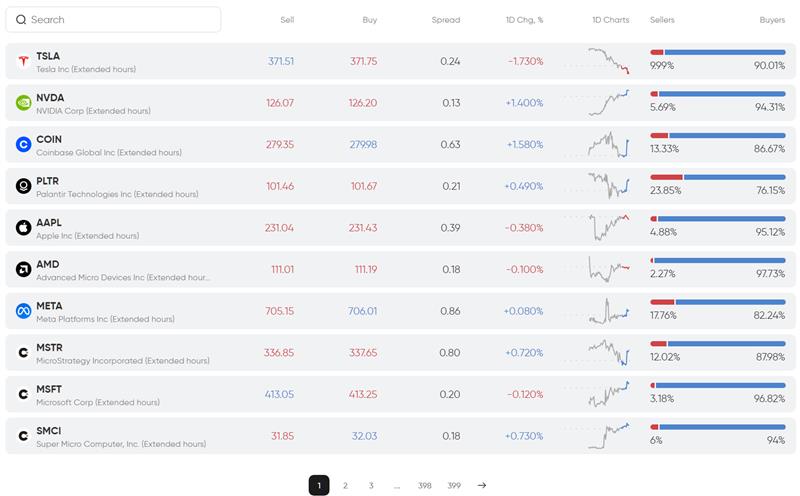
Task: Go to next page with arrow
Action: 482,485
